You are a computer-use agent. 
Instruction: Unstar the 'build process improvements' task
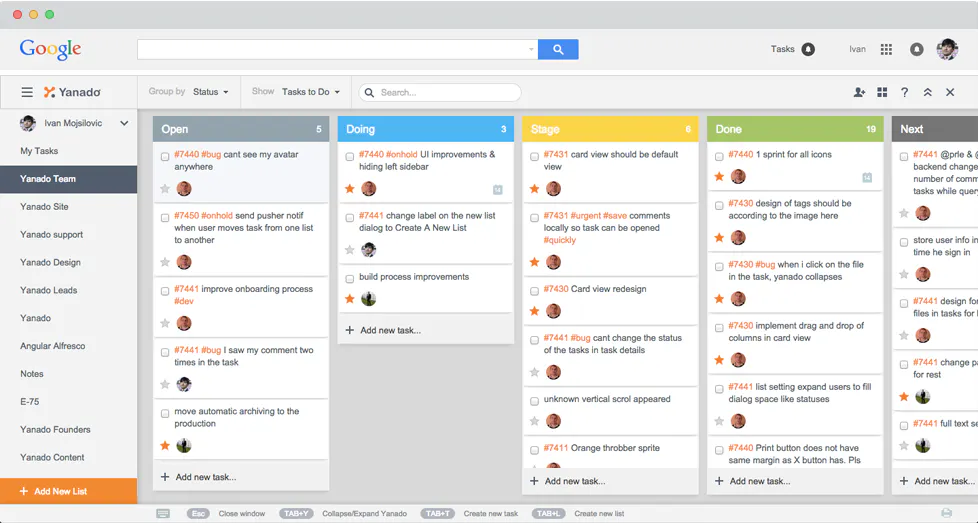[349, 299]
